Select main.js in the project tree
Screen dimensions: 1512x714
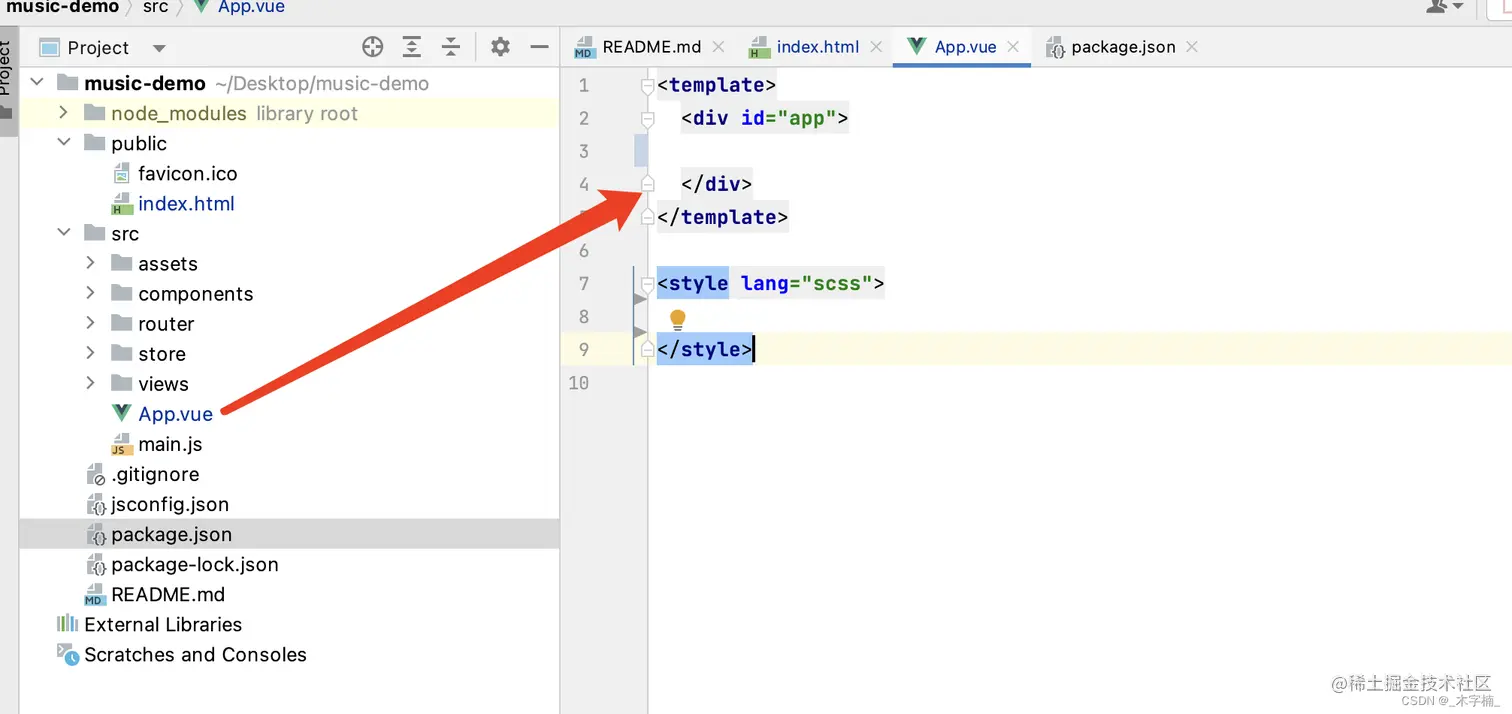tap(170, 444)
